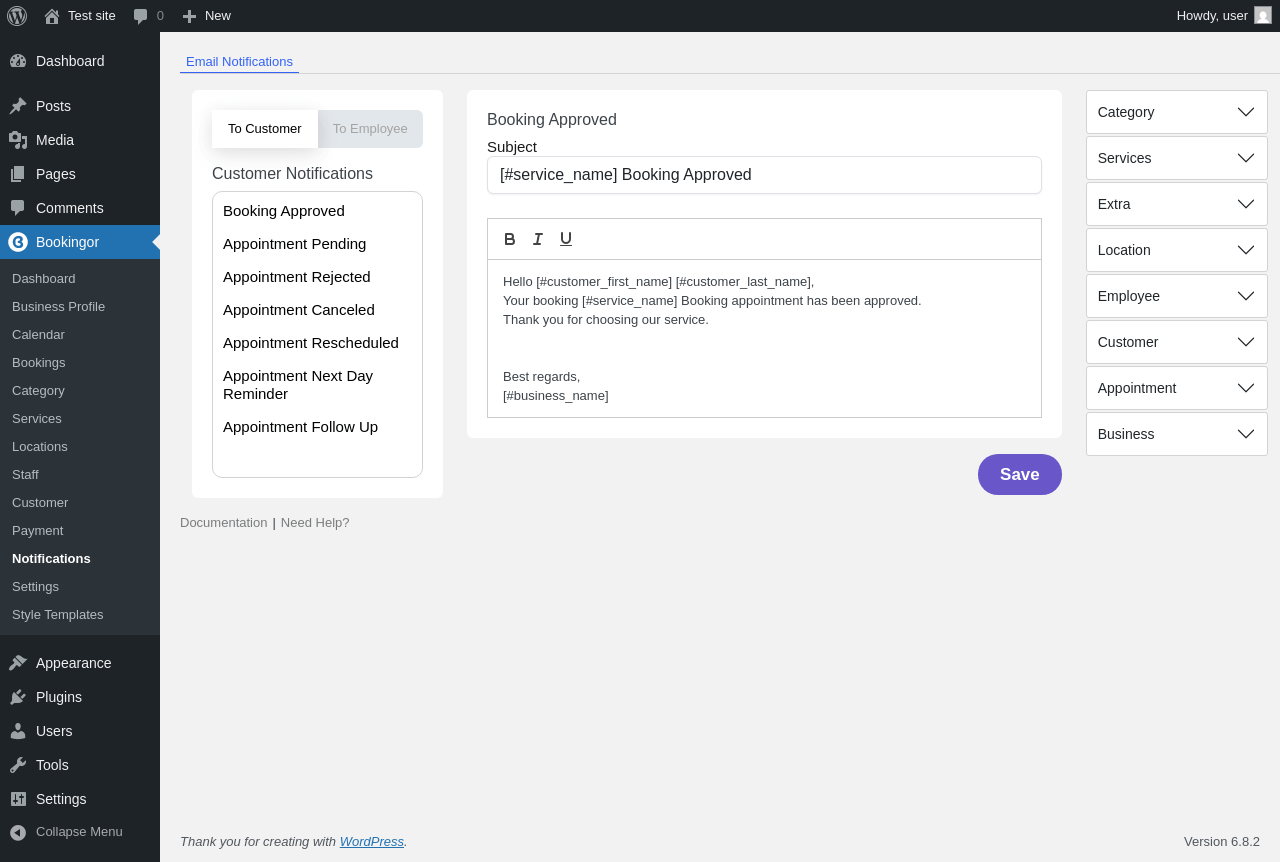Expand the Business placeholder section
This screenshot has height=862, width=1280.
click(x=1176, y=434)
